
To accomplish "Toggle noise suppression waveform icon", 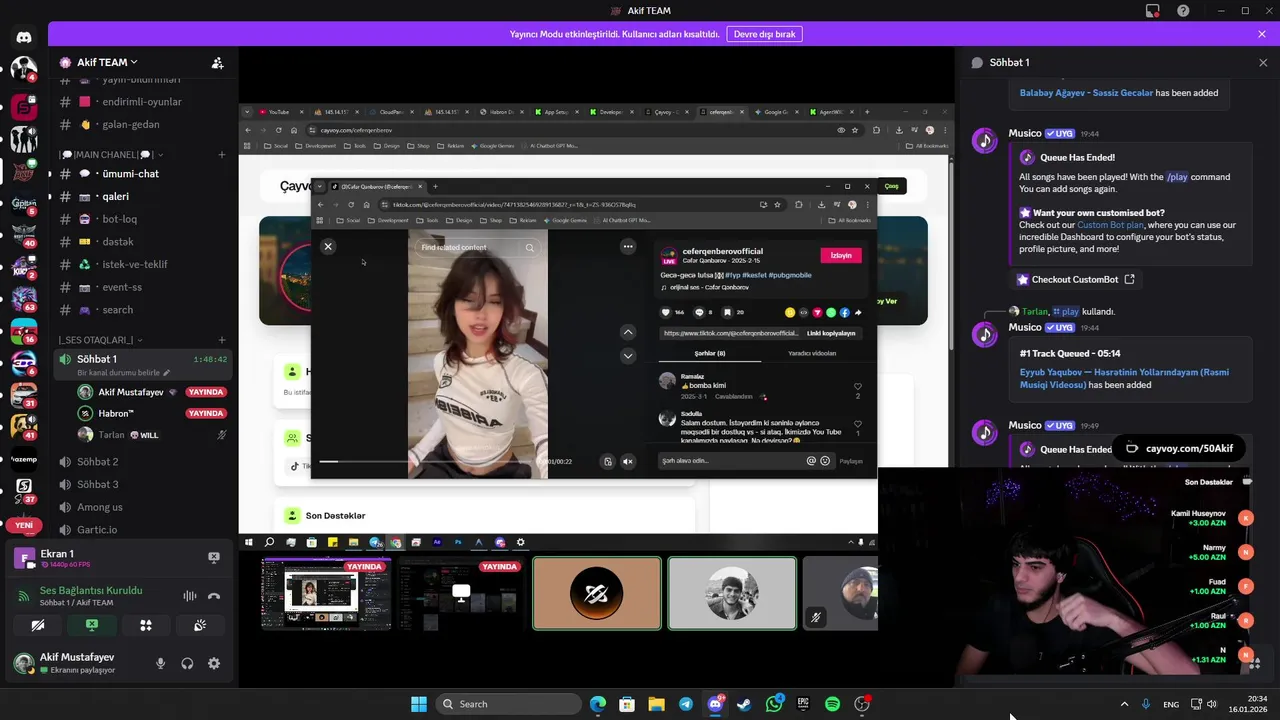I will (189, 596).
